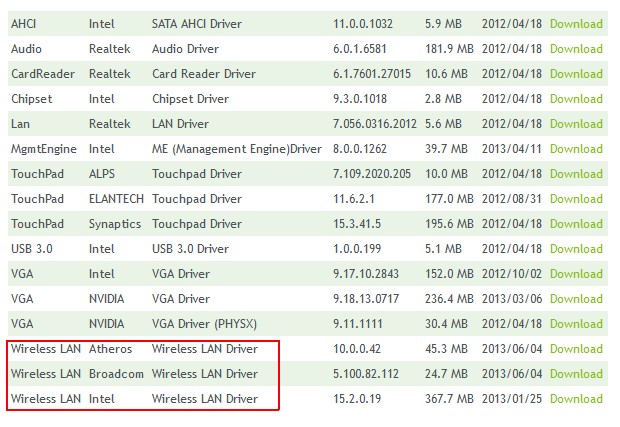Click the 2012/08/31 release date

[x=512, y=198]
